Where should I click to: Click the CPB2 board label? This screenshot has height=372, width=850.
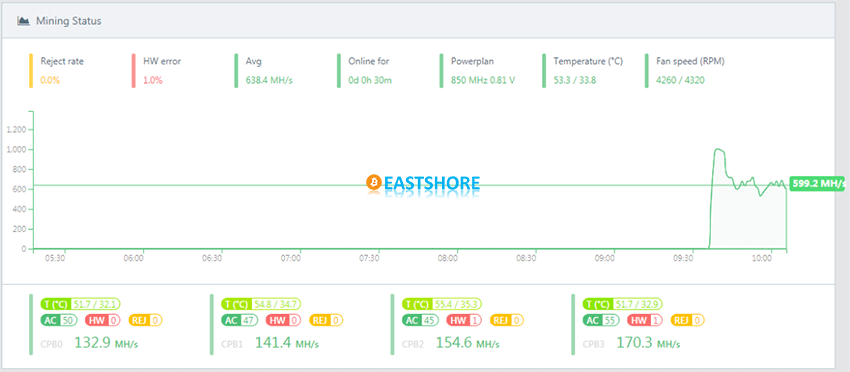(x=412, y=344)
